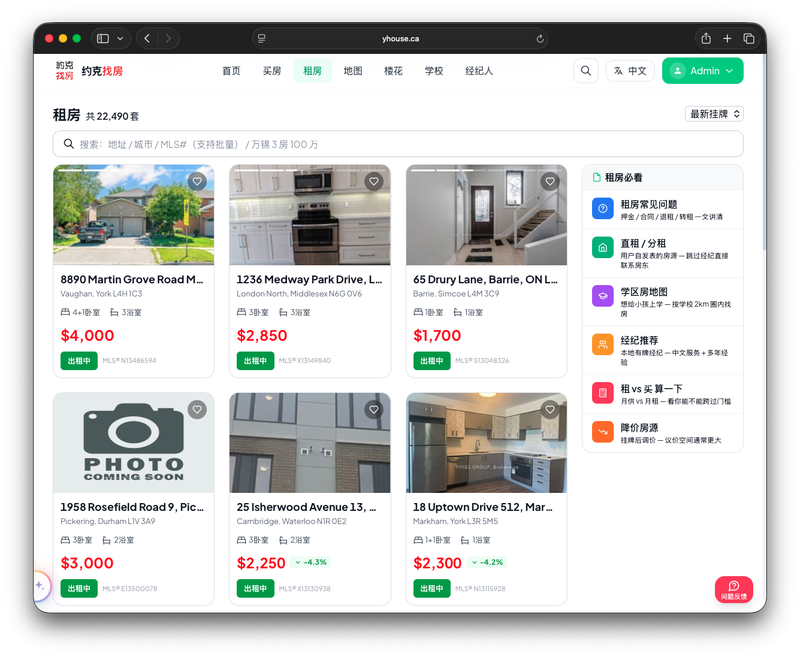800x657 pixels.
Task: Open the 经纪人 nav tab
Action: tap(479, 71)
